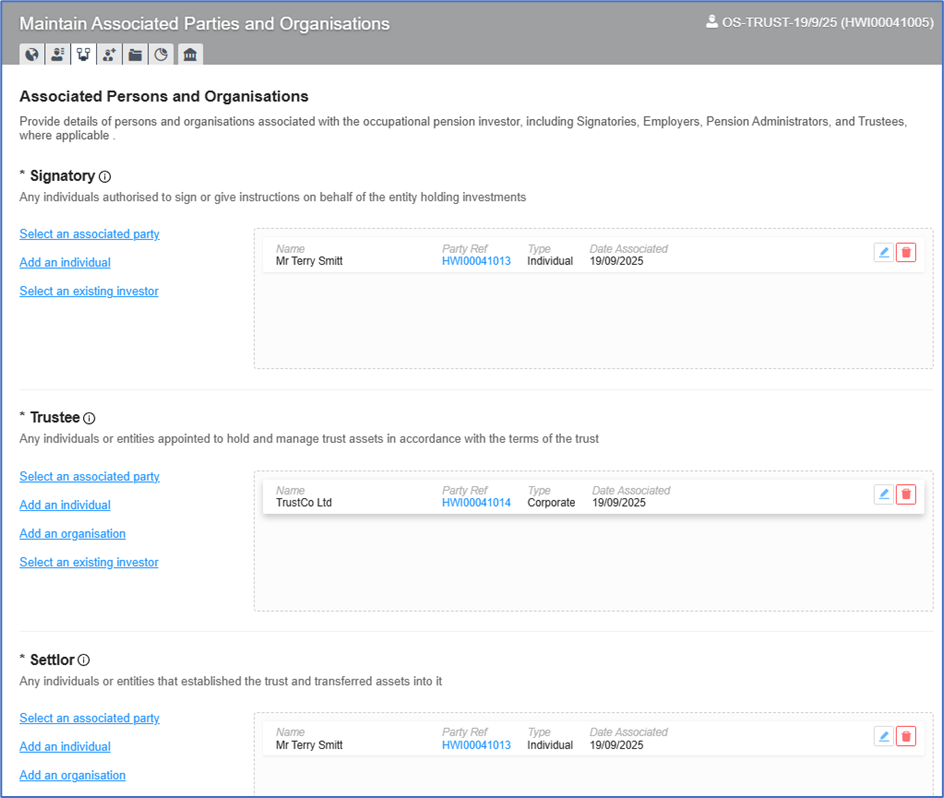Delete the Signatory Mr Terry Smitt entry

coord(906,252)
